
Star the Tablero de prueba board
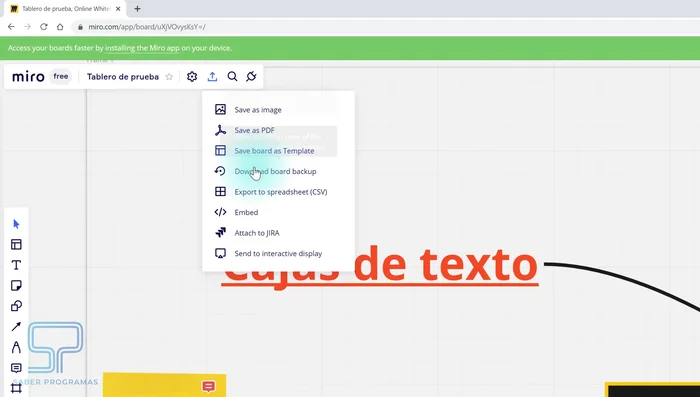[169, 77]
